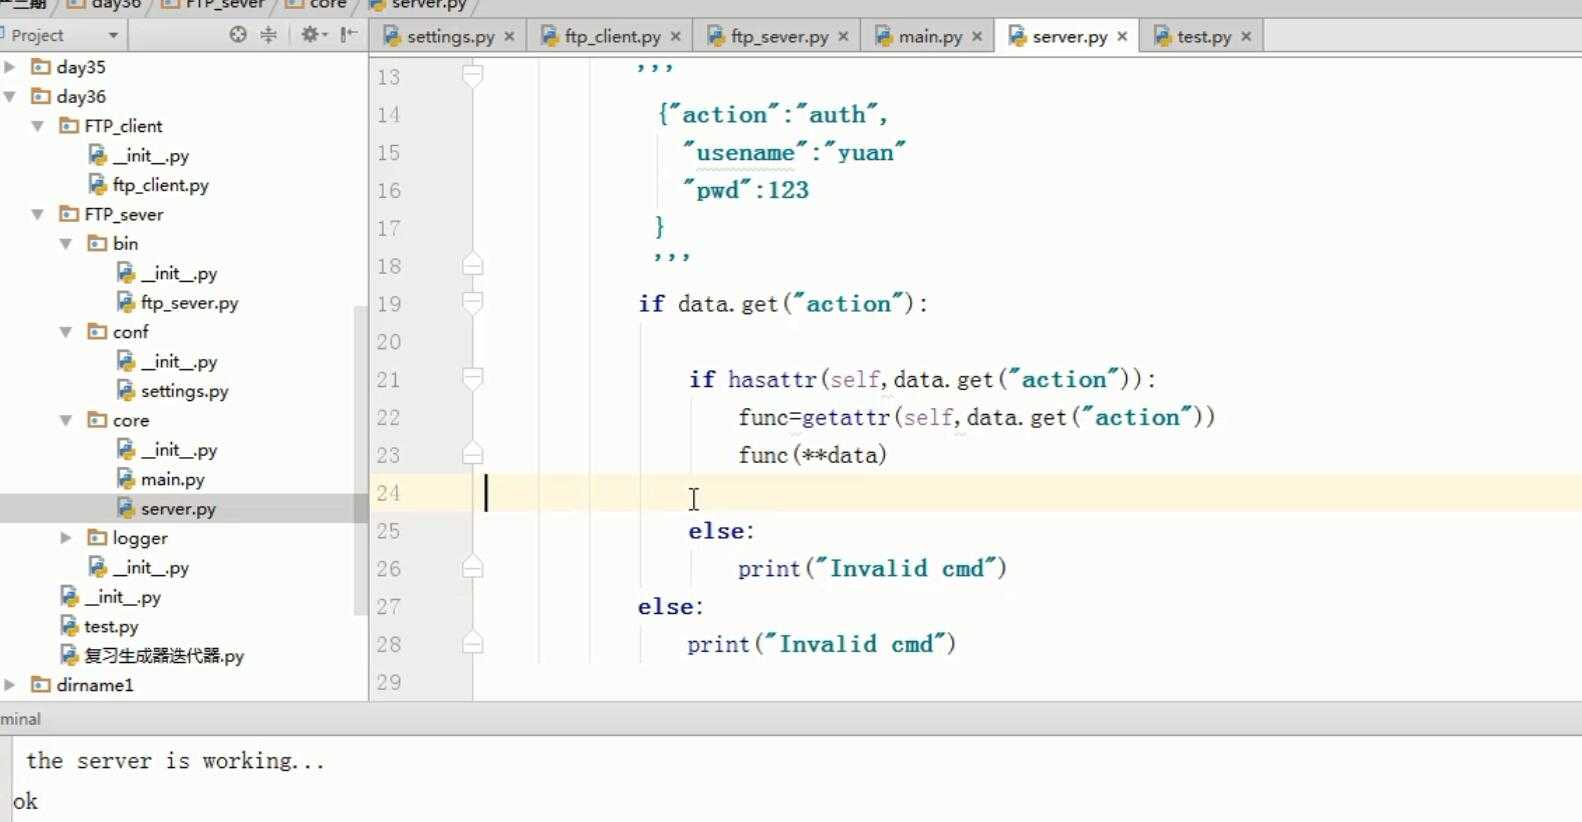The image size is (1582, 822).
Task: Click the Project panel vertical scrollbar
Action: coord(361,460)
